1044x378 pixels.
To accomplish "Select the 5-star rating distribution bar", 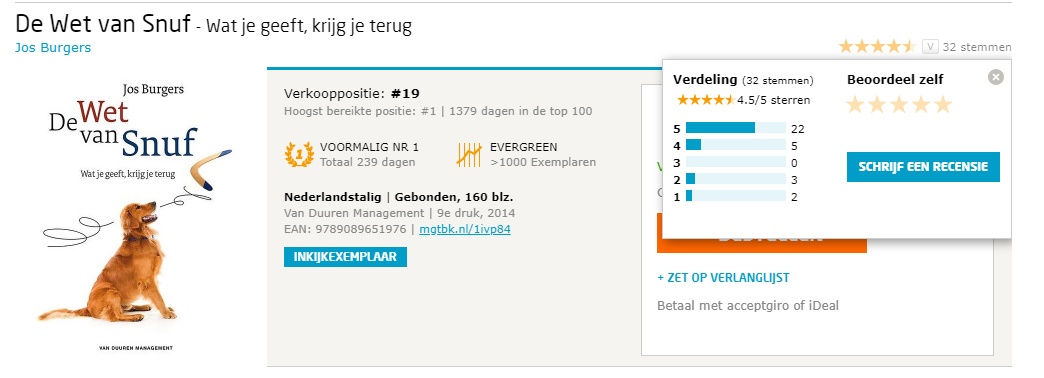I will coord(736,128).
